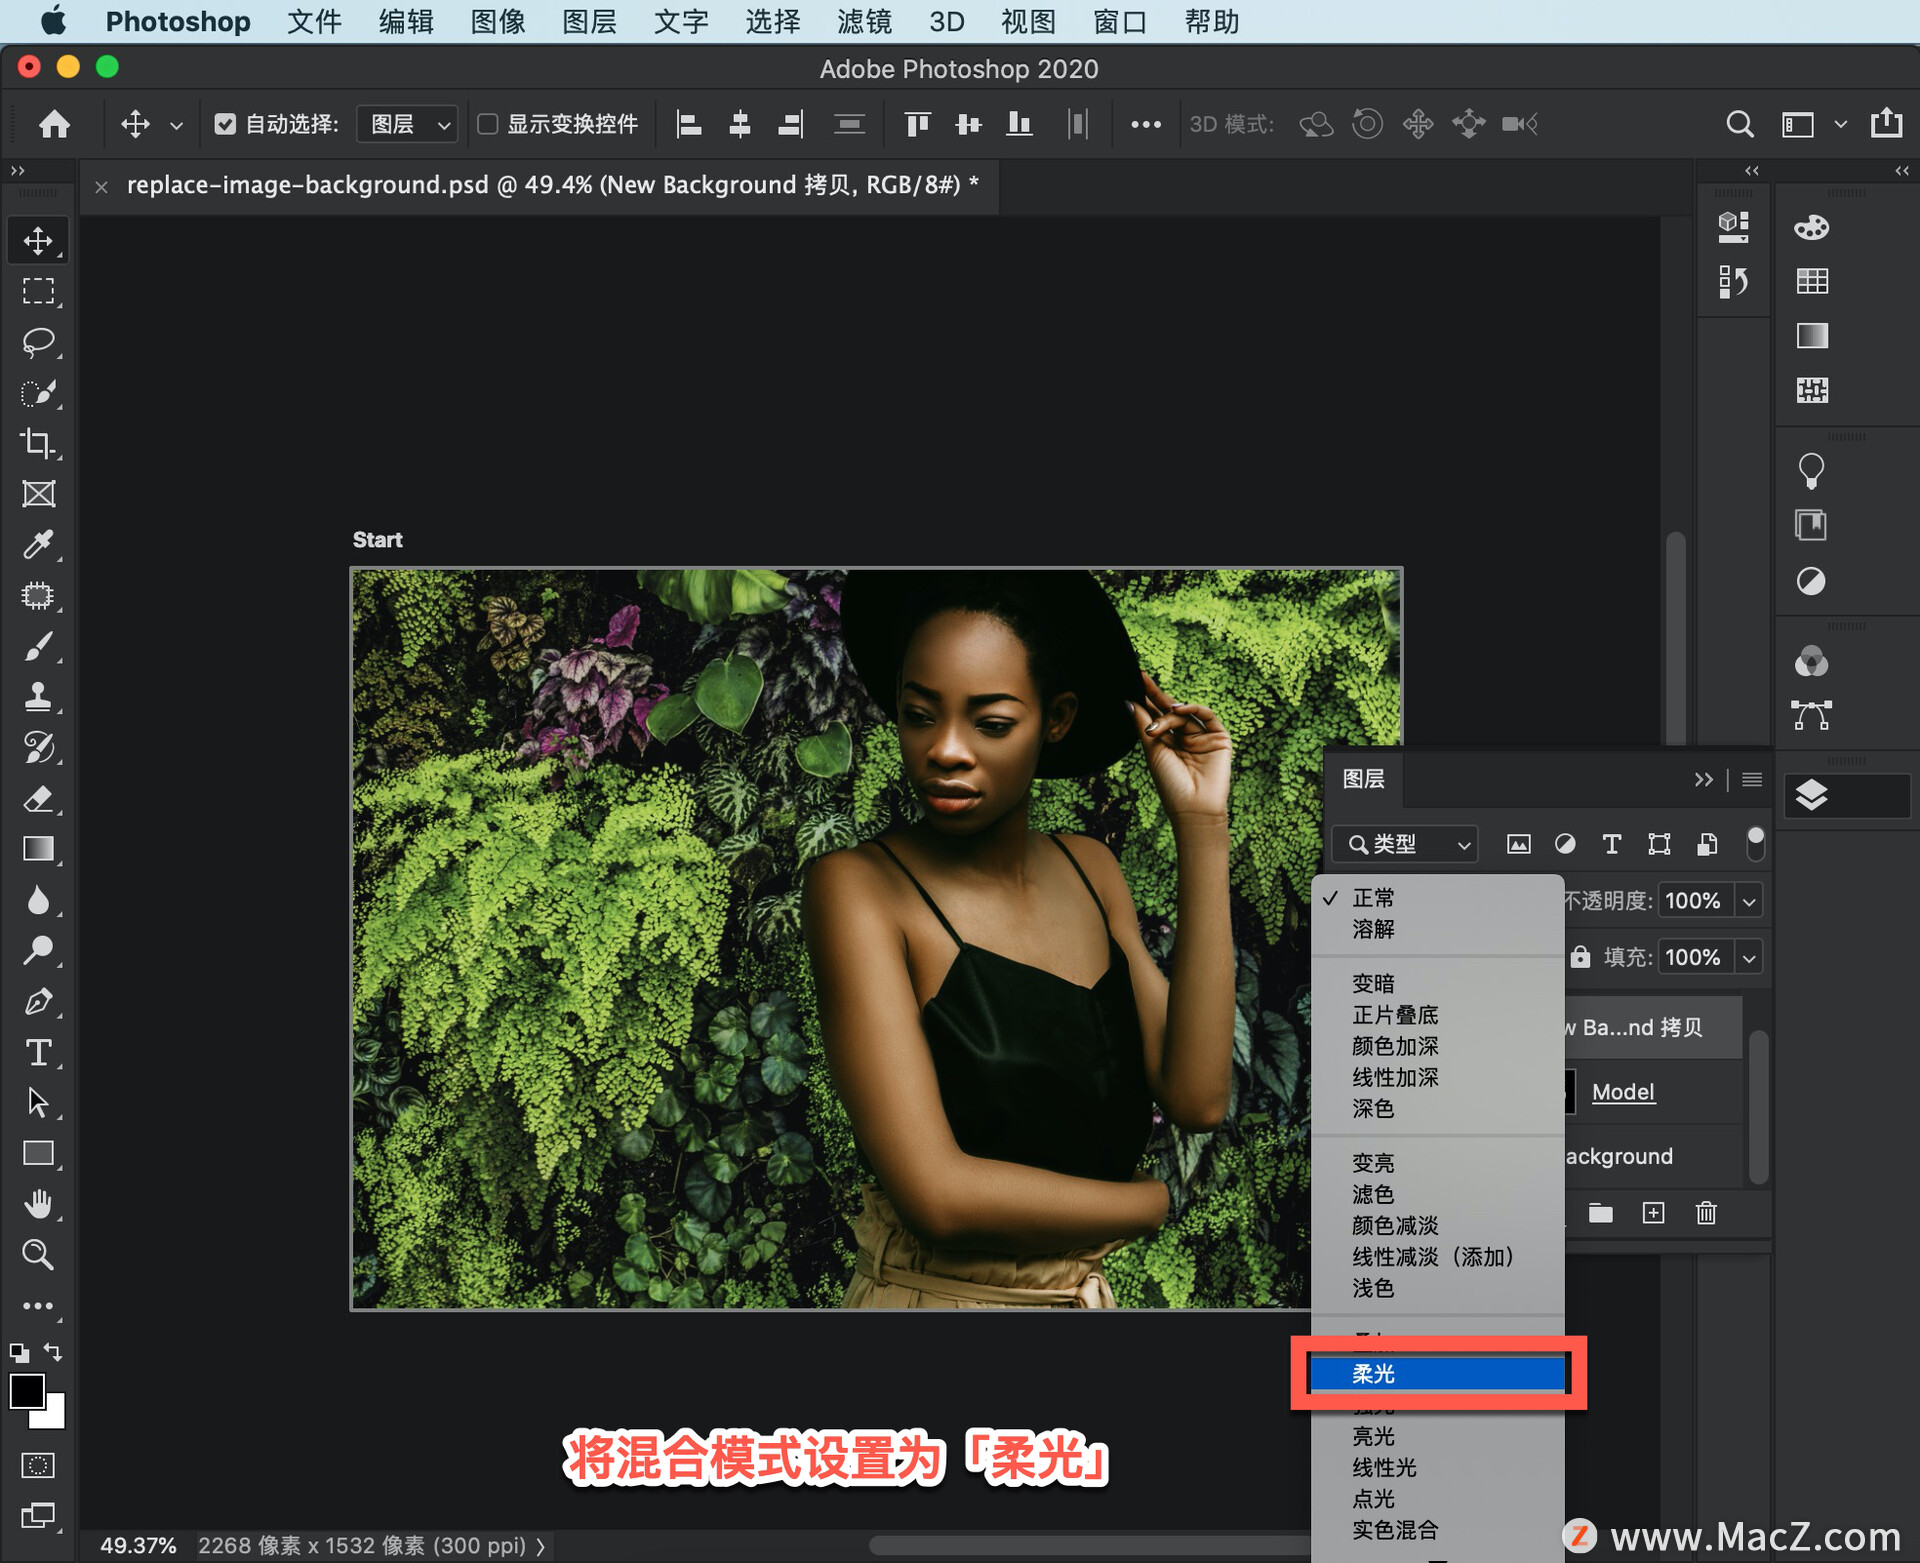The width and height of the screenshot is (1920, 1563).
Task: Click the 填充 fill percentage field
Action: (1693, 957)
